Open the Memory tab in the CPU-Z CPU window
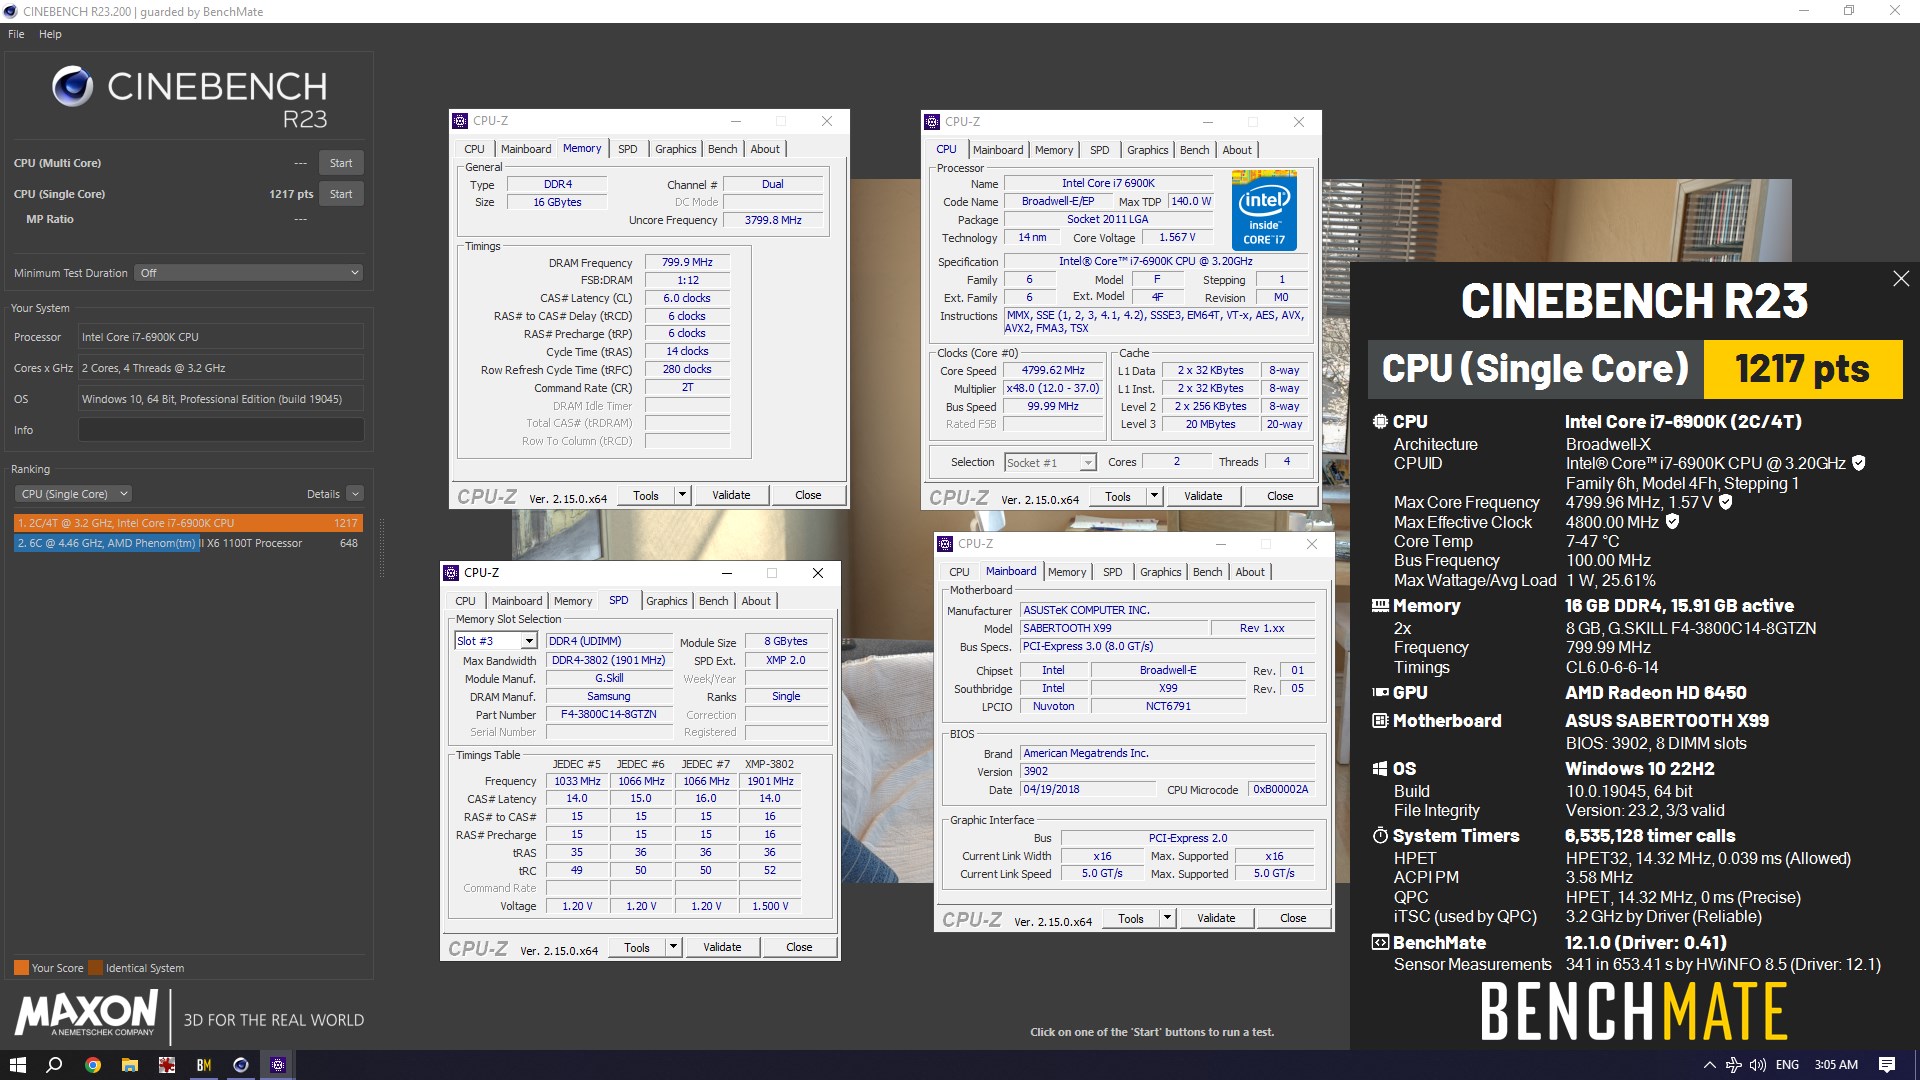Screen dimensions: 1920x1080 1054,150
